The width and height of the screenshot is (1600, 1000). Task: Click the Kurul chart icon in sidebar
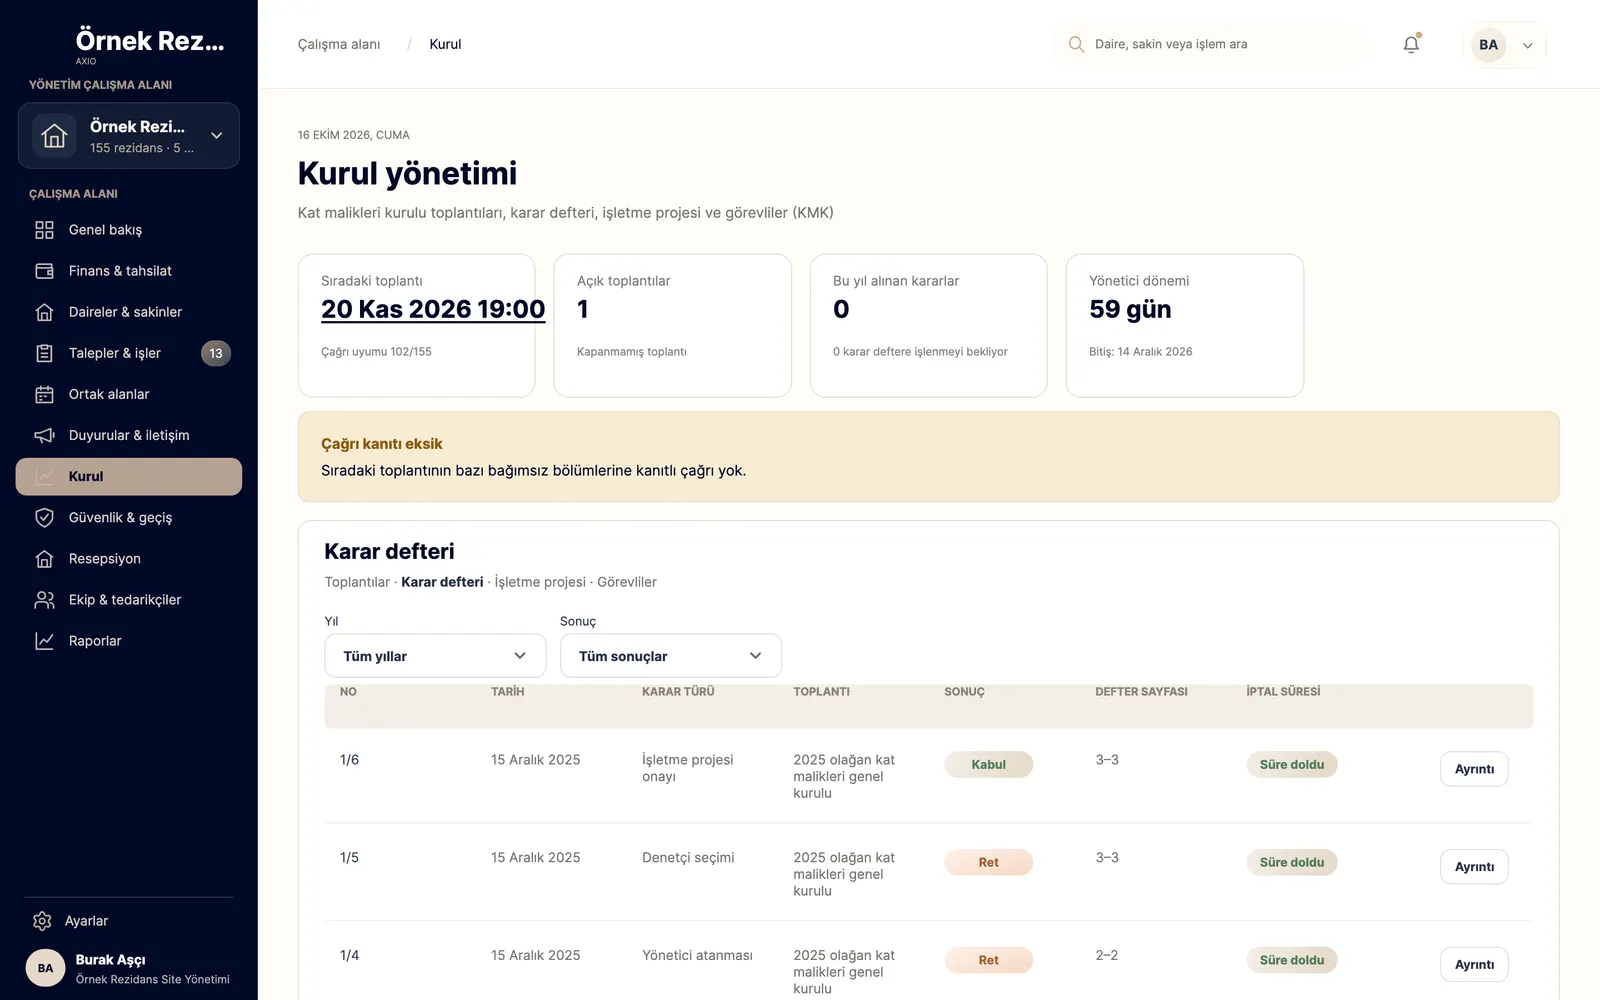tap(44, 476)
